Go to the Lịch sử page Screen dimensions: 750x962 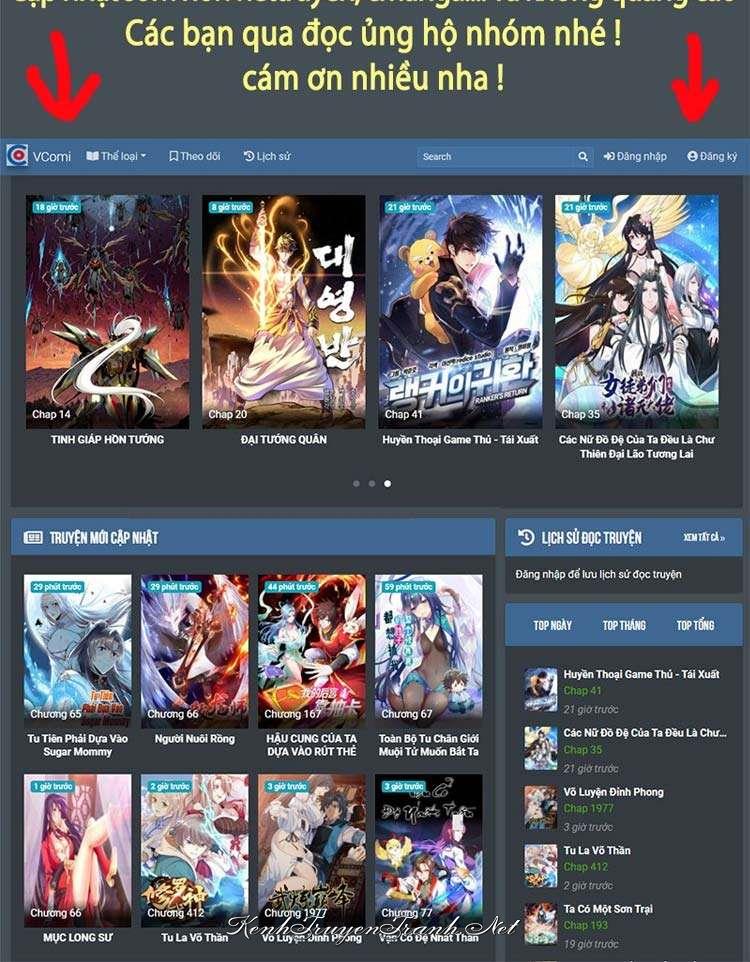point(267,156)
